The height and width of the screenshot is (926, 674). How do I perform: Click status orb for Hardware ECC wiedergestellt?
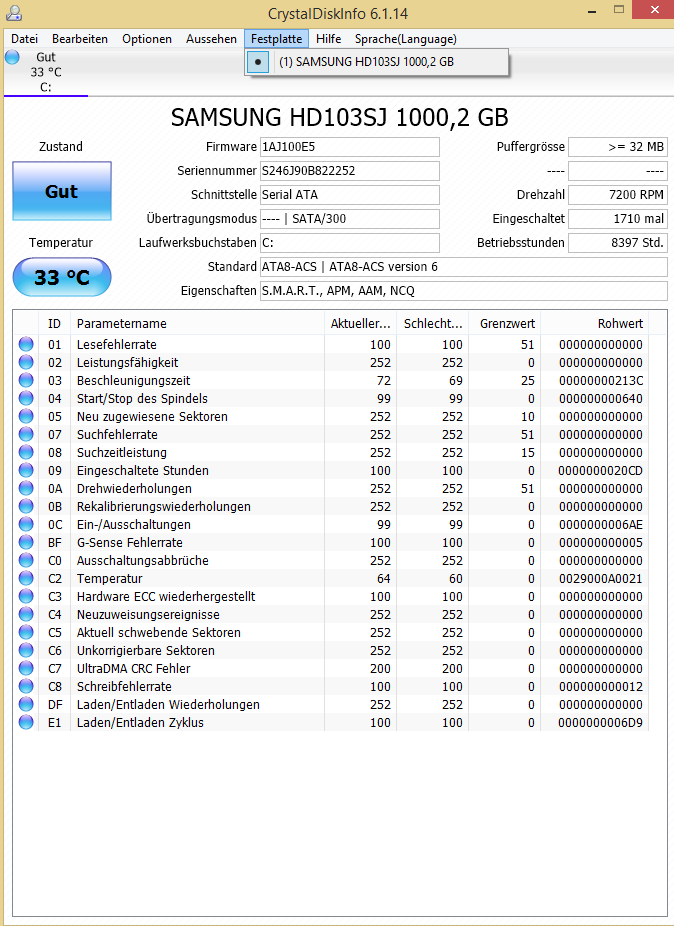[26, 596]
